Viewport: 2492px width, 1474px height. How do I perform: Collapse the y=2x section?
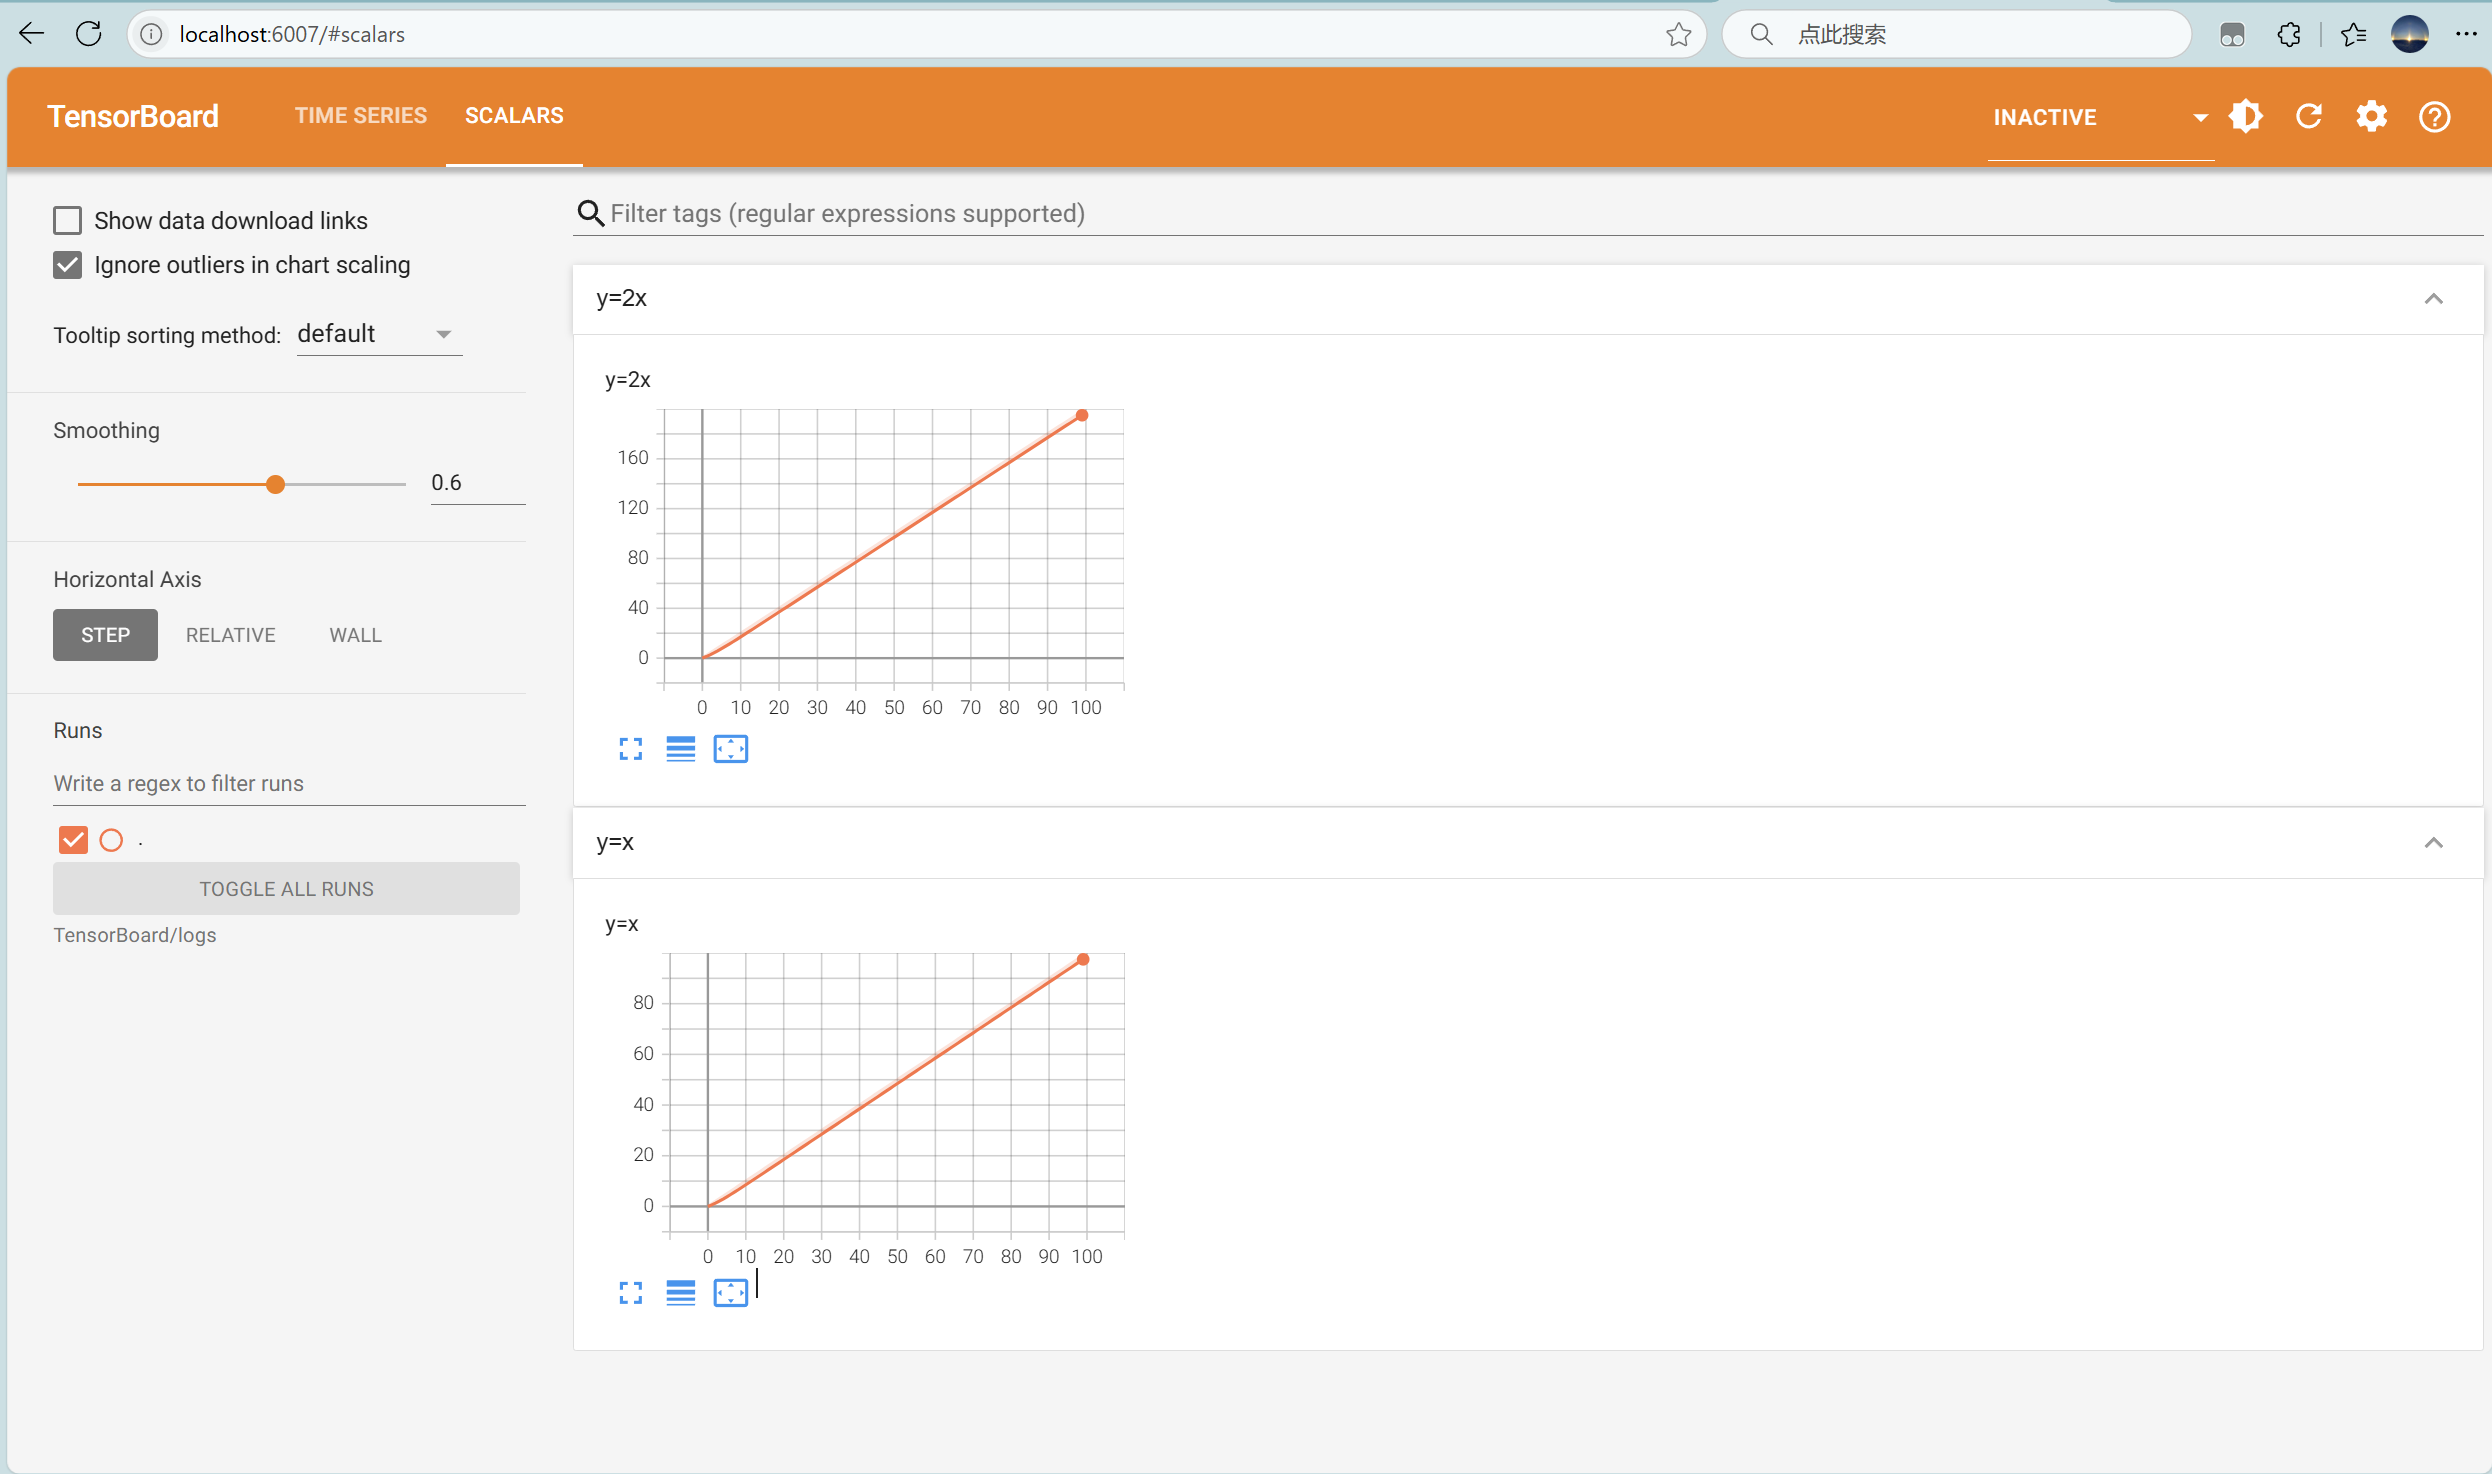pos(2433,299)
